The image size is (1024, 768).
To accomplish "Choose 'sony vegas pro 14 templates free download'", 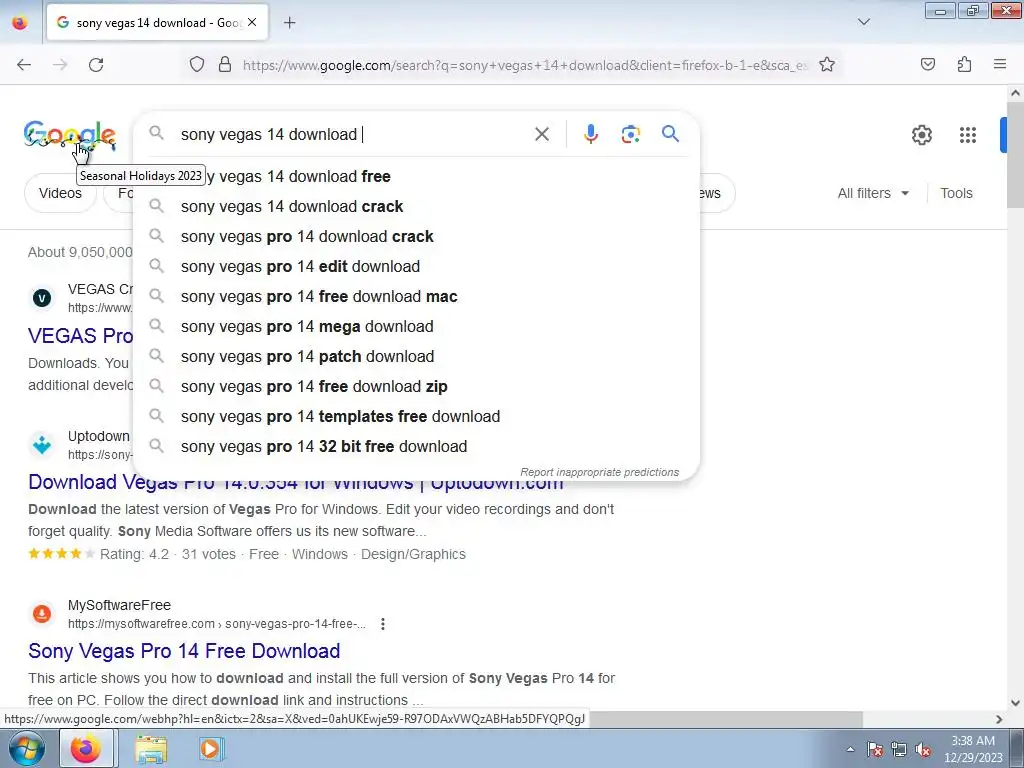I will tap(416, 417).
